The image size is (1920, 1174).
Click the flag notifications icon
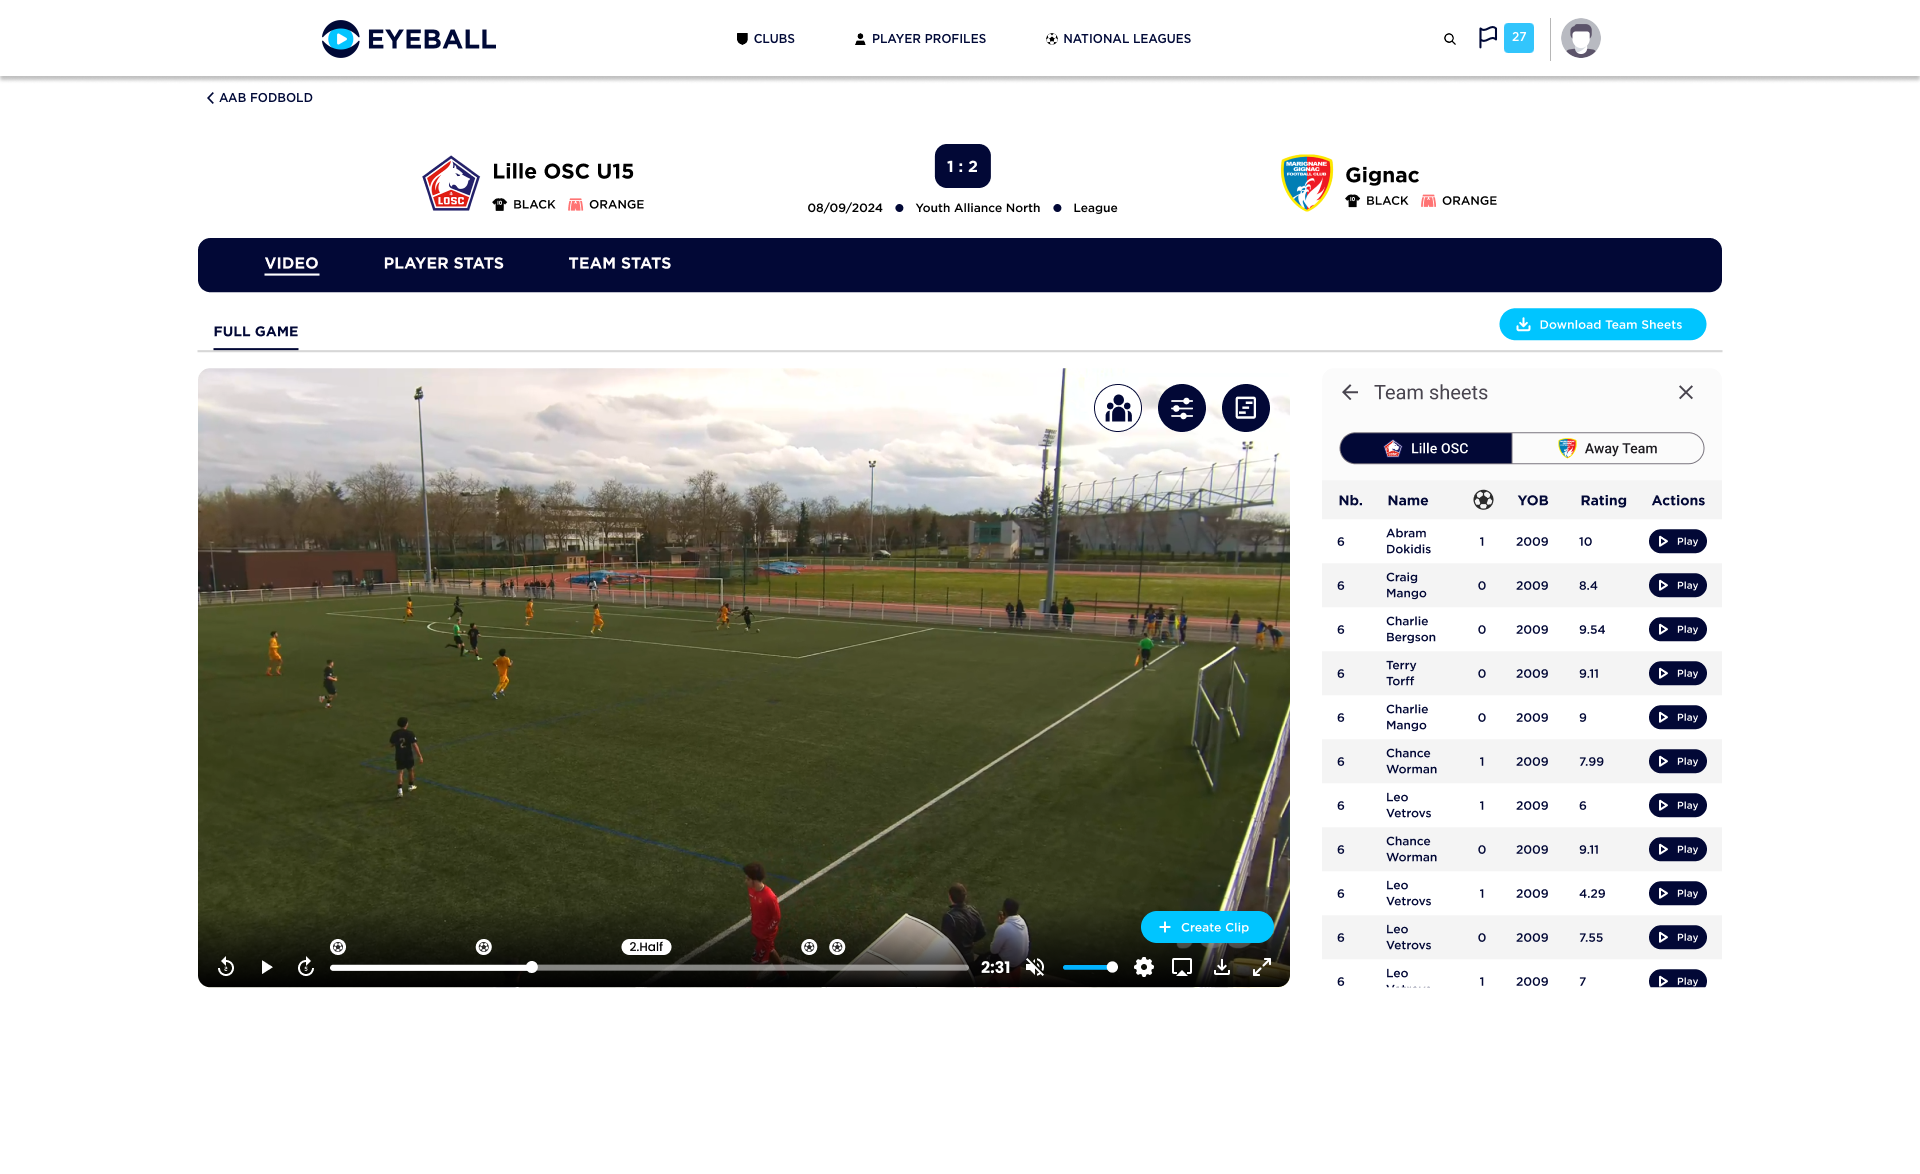click(x=1488, y=37)
